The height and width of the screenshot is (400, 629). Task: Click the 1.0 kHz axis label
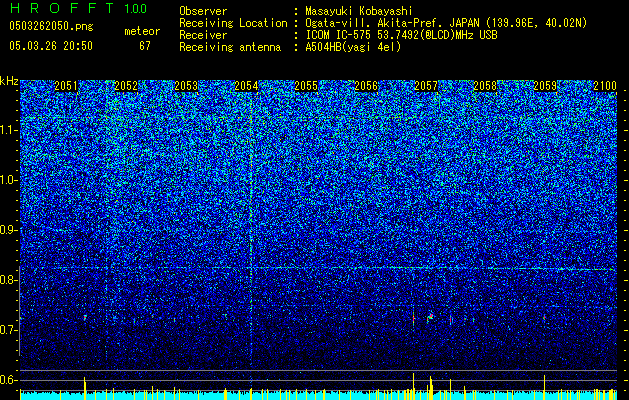click(x=9, y=180)
